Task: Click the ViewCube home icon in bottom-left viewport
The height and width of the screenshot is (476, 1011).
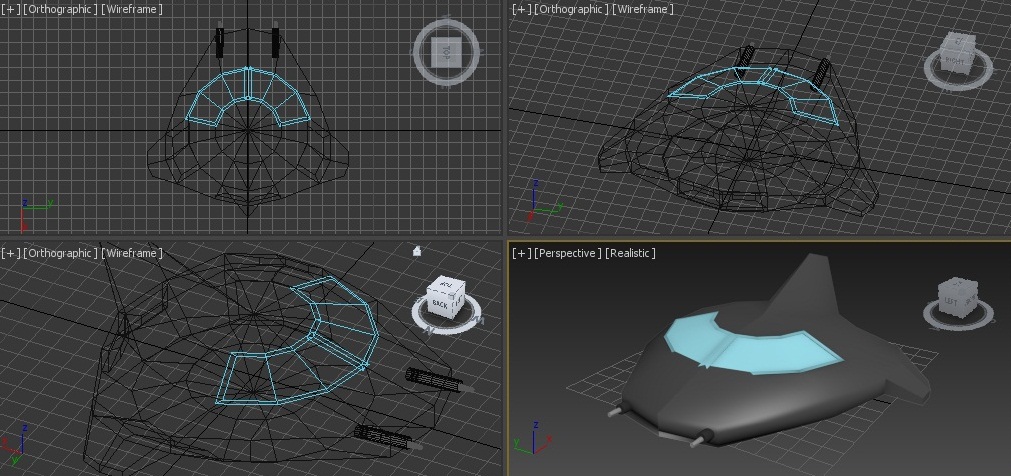Action: 417,251
